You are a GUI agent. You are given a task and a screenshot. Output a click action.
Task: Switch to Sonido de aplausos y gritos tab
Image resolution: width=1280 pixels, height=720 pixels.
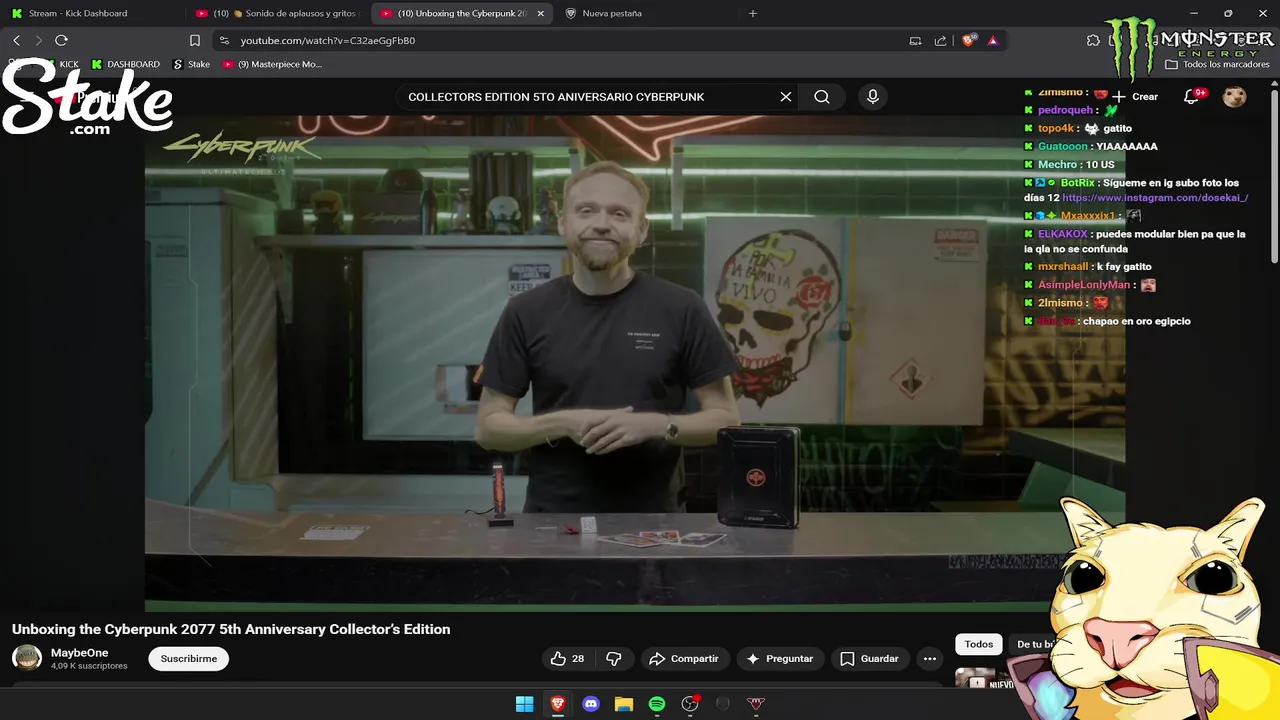(x=278, y=13)
